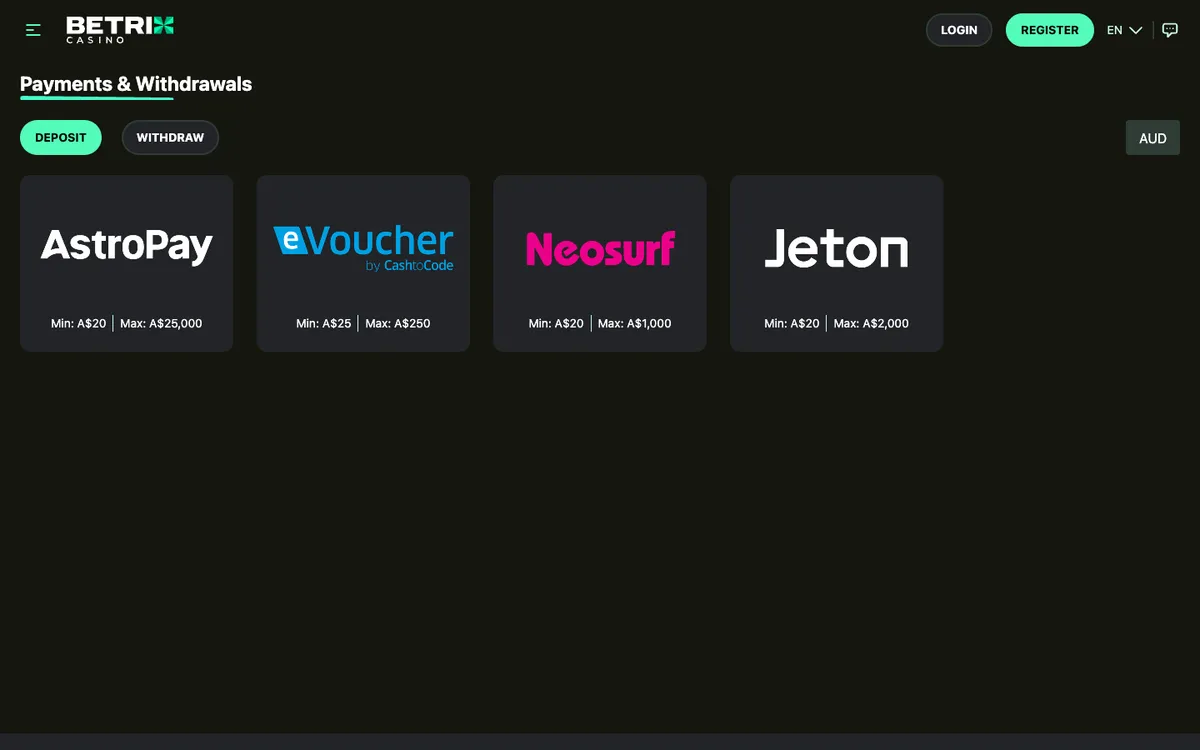The width and height of the screenshot is (1200, 750).
Task: Choose the Neosurf payment card
Action: point(600,264)
